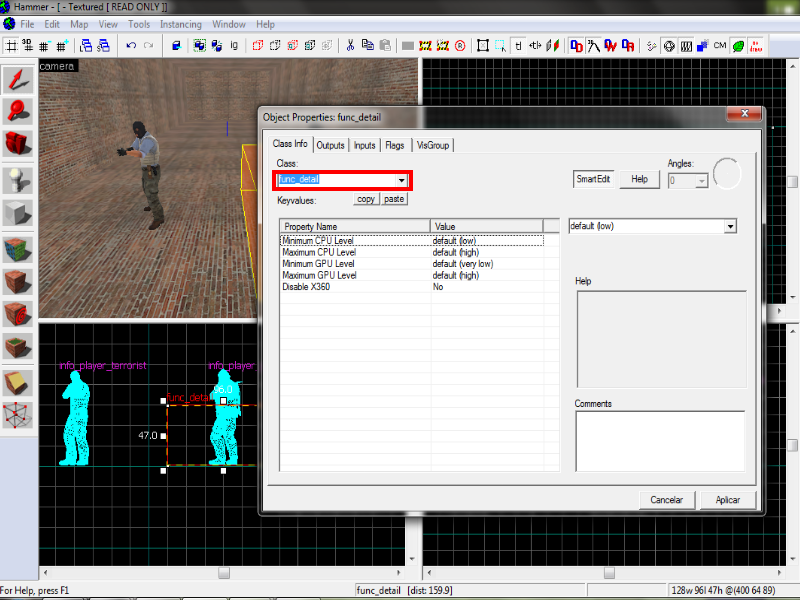Click the DR displacement icon

(x=628, y=46)
